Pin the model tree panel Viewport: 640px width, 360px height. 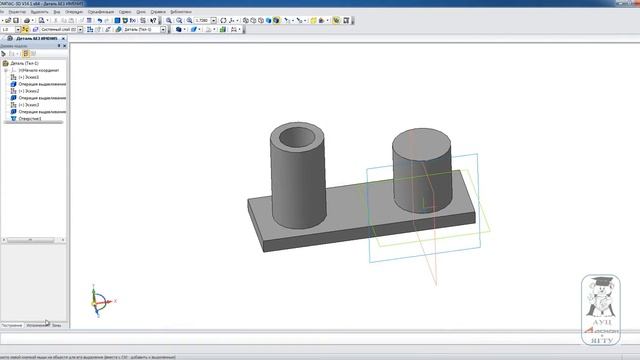[59, 46]
